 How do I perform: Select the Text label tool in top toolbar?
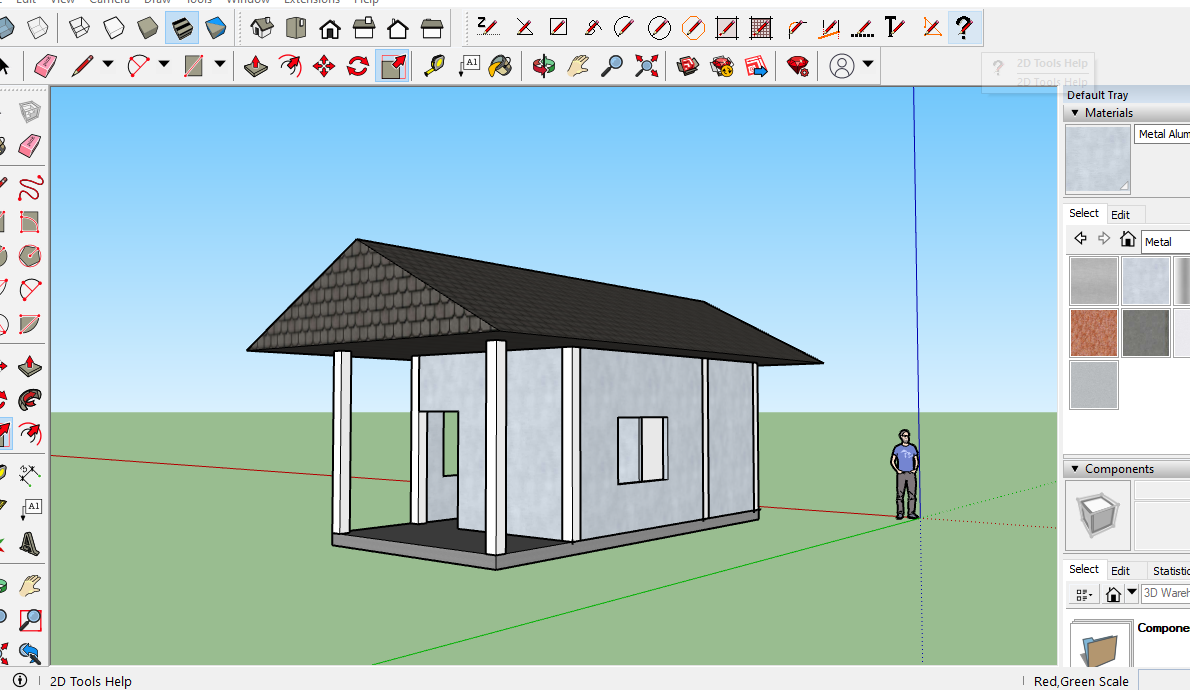click(x=469, y=66)
